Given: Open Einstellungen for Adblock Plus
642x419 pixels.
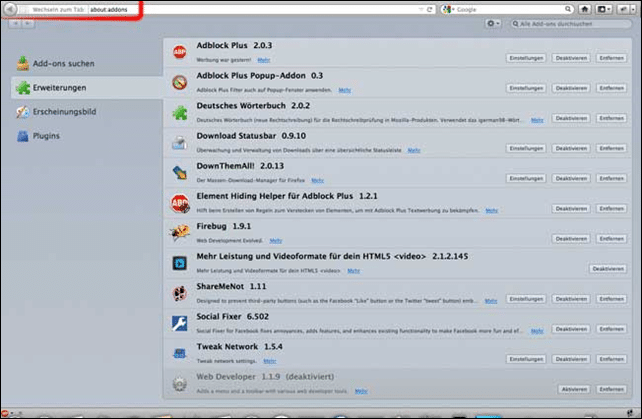Looking at the screenshot, I should pos(526,58).
